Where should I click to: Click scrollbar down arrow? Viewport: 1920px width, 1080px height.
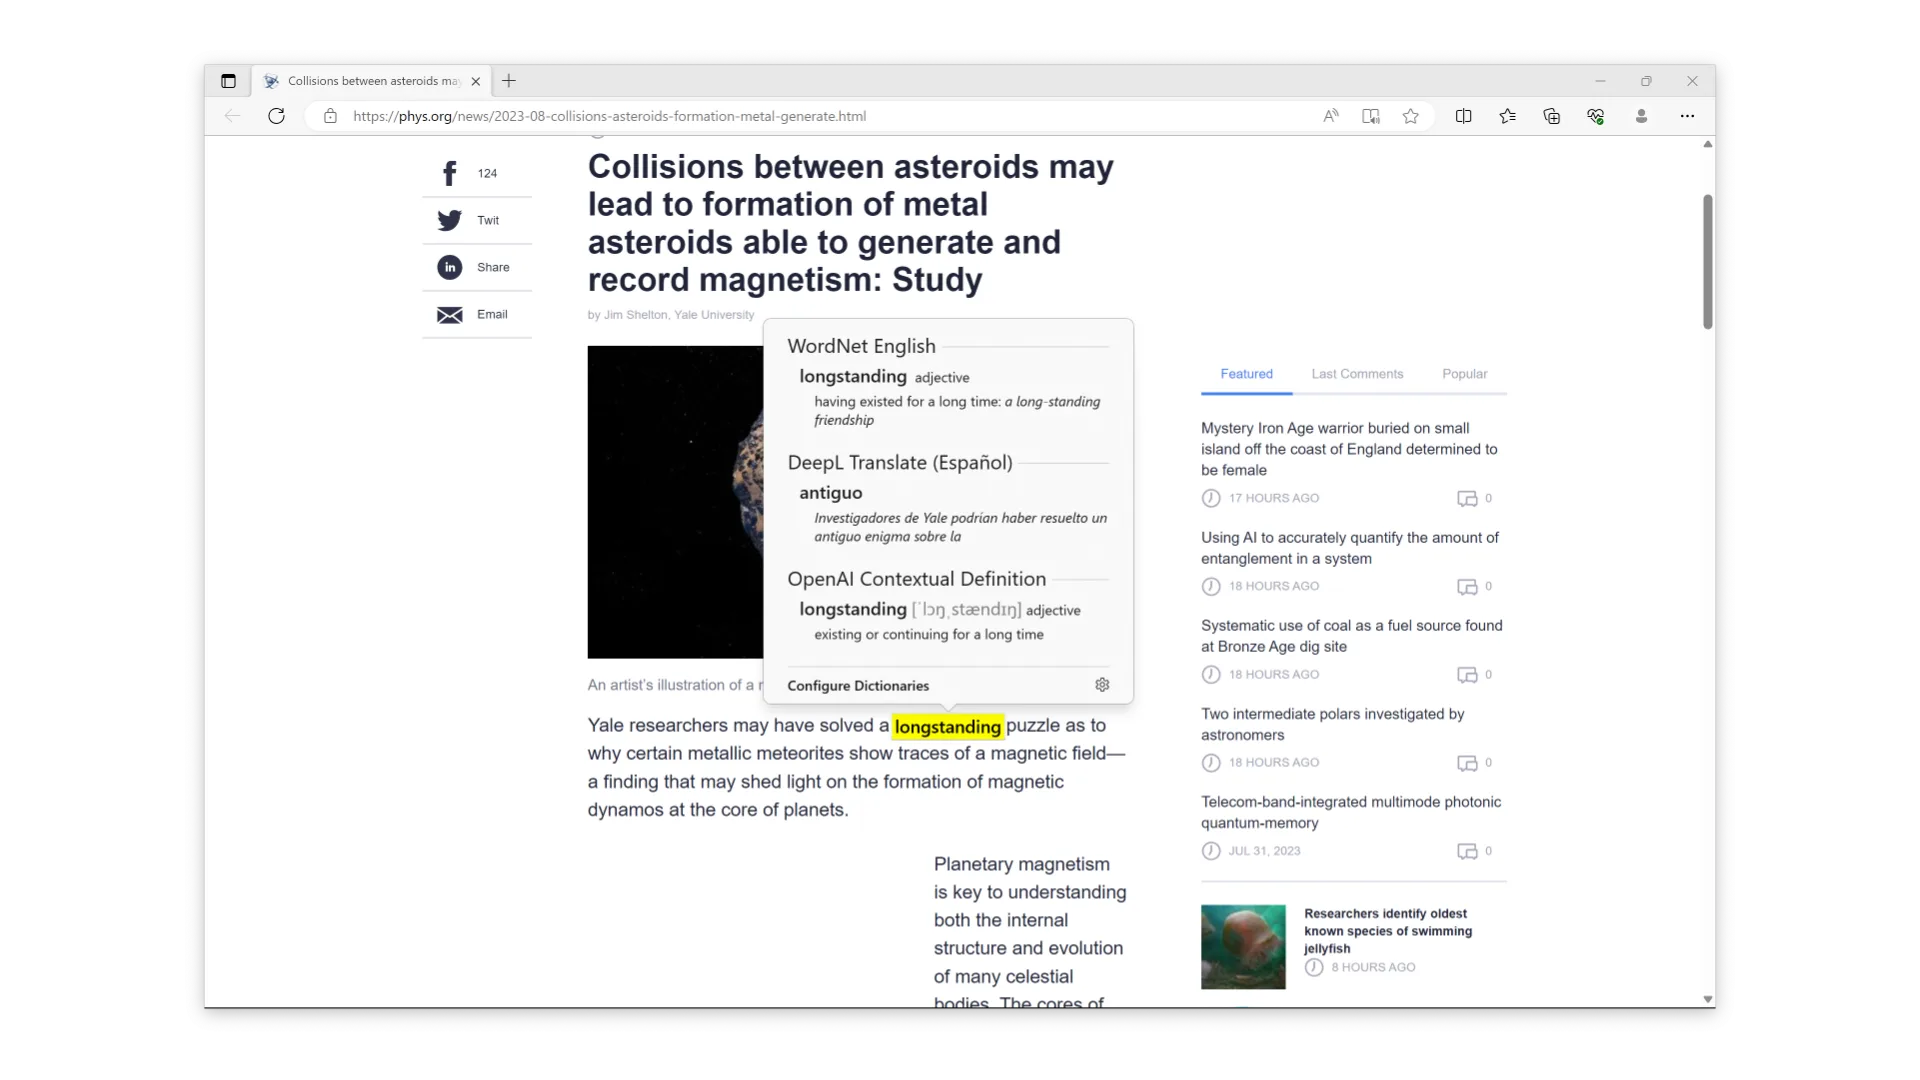pyautogui.click(x=1708, y=999)
